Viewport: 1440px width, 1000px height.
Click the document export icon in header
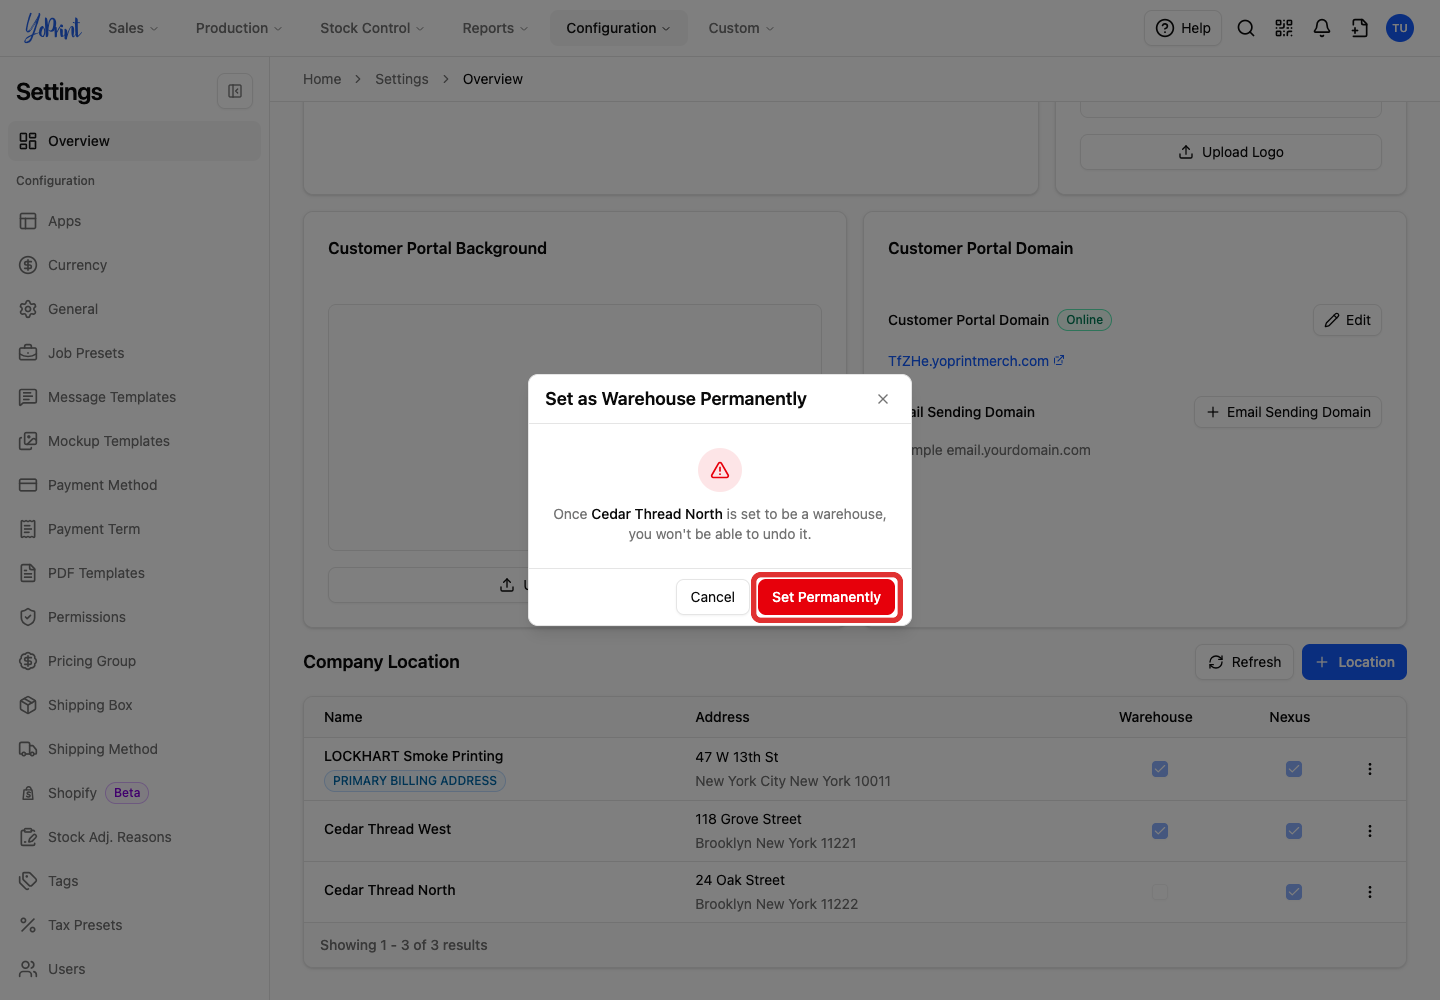[1360, 28]
